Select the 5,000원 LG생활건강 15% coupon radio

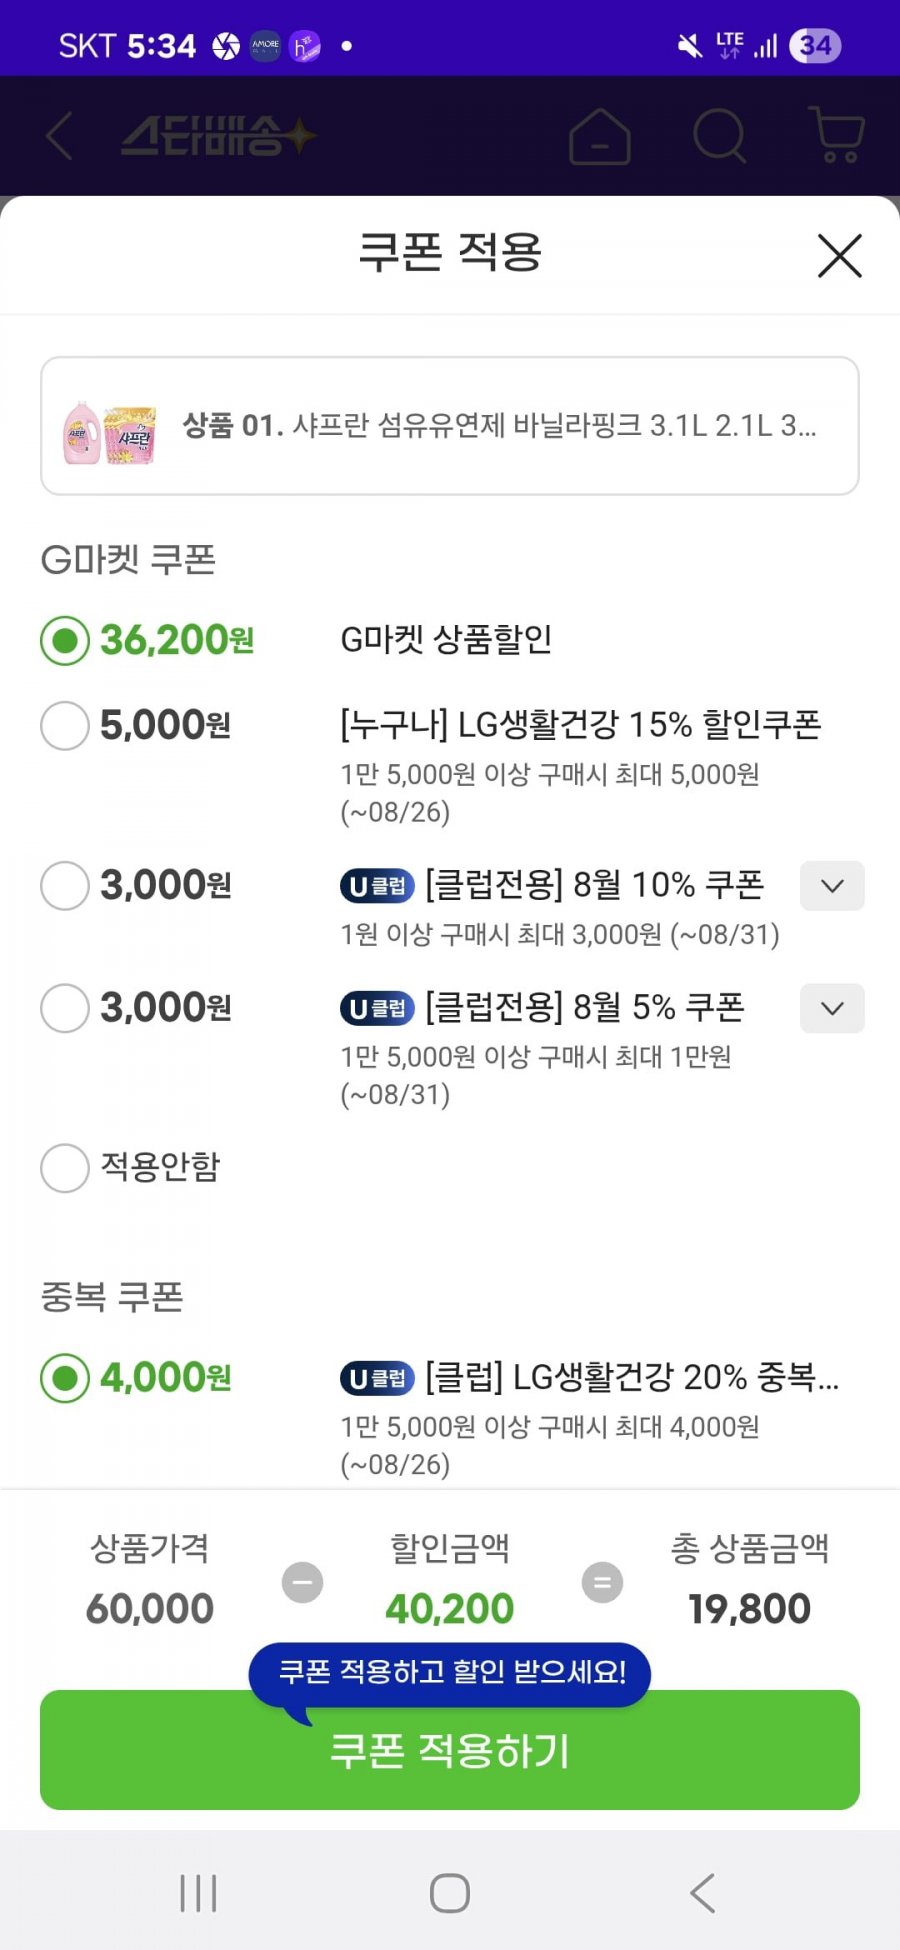click(x=65, y=725)
